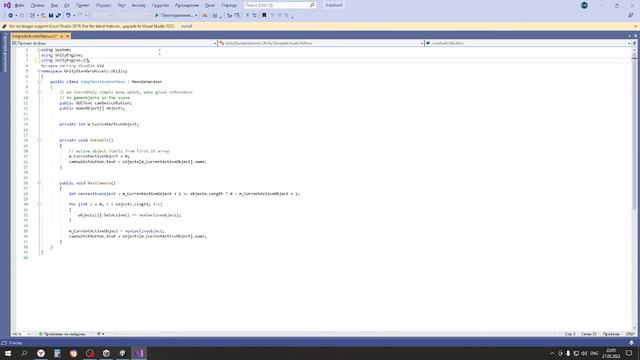Uncomment the selected lines
Screen dimensions: 640x360
click(x=254, y=15)
